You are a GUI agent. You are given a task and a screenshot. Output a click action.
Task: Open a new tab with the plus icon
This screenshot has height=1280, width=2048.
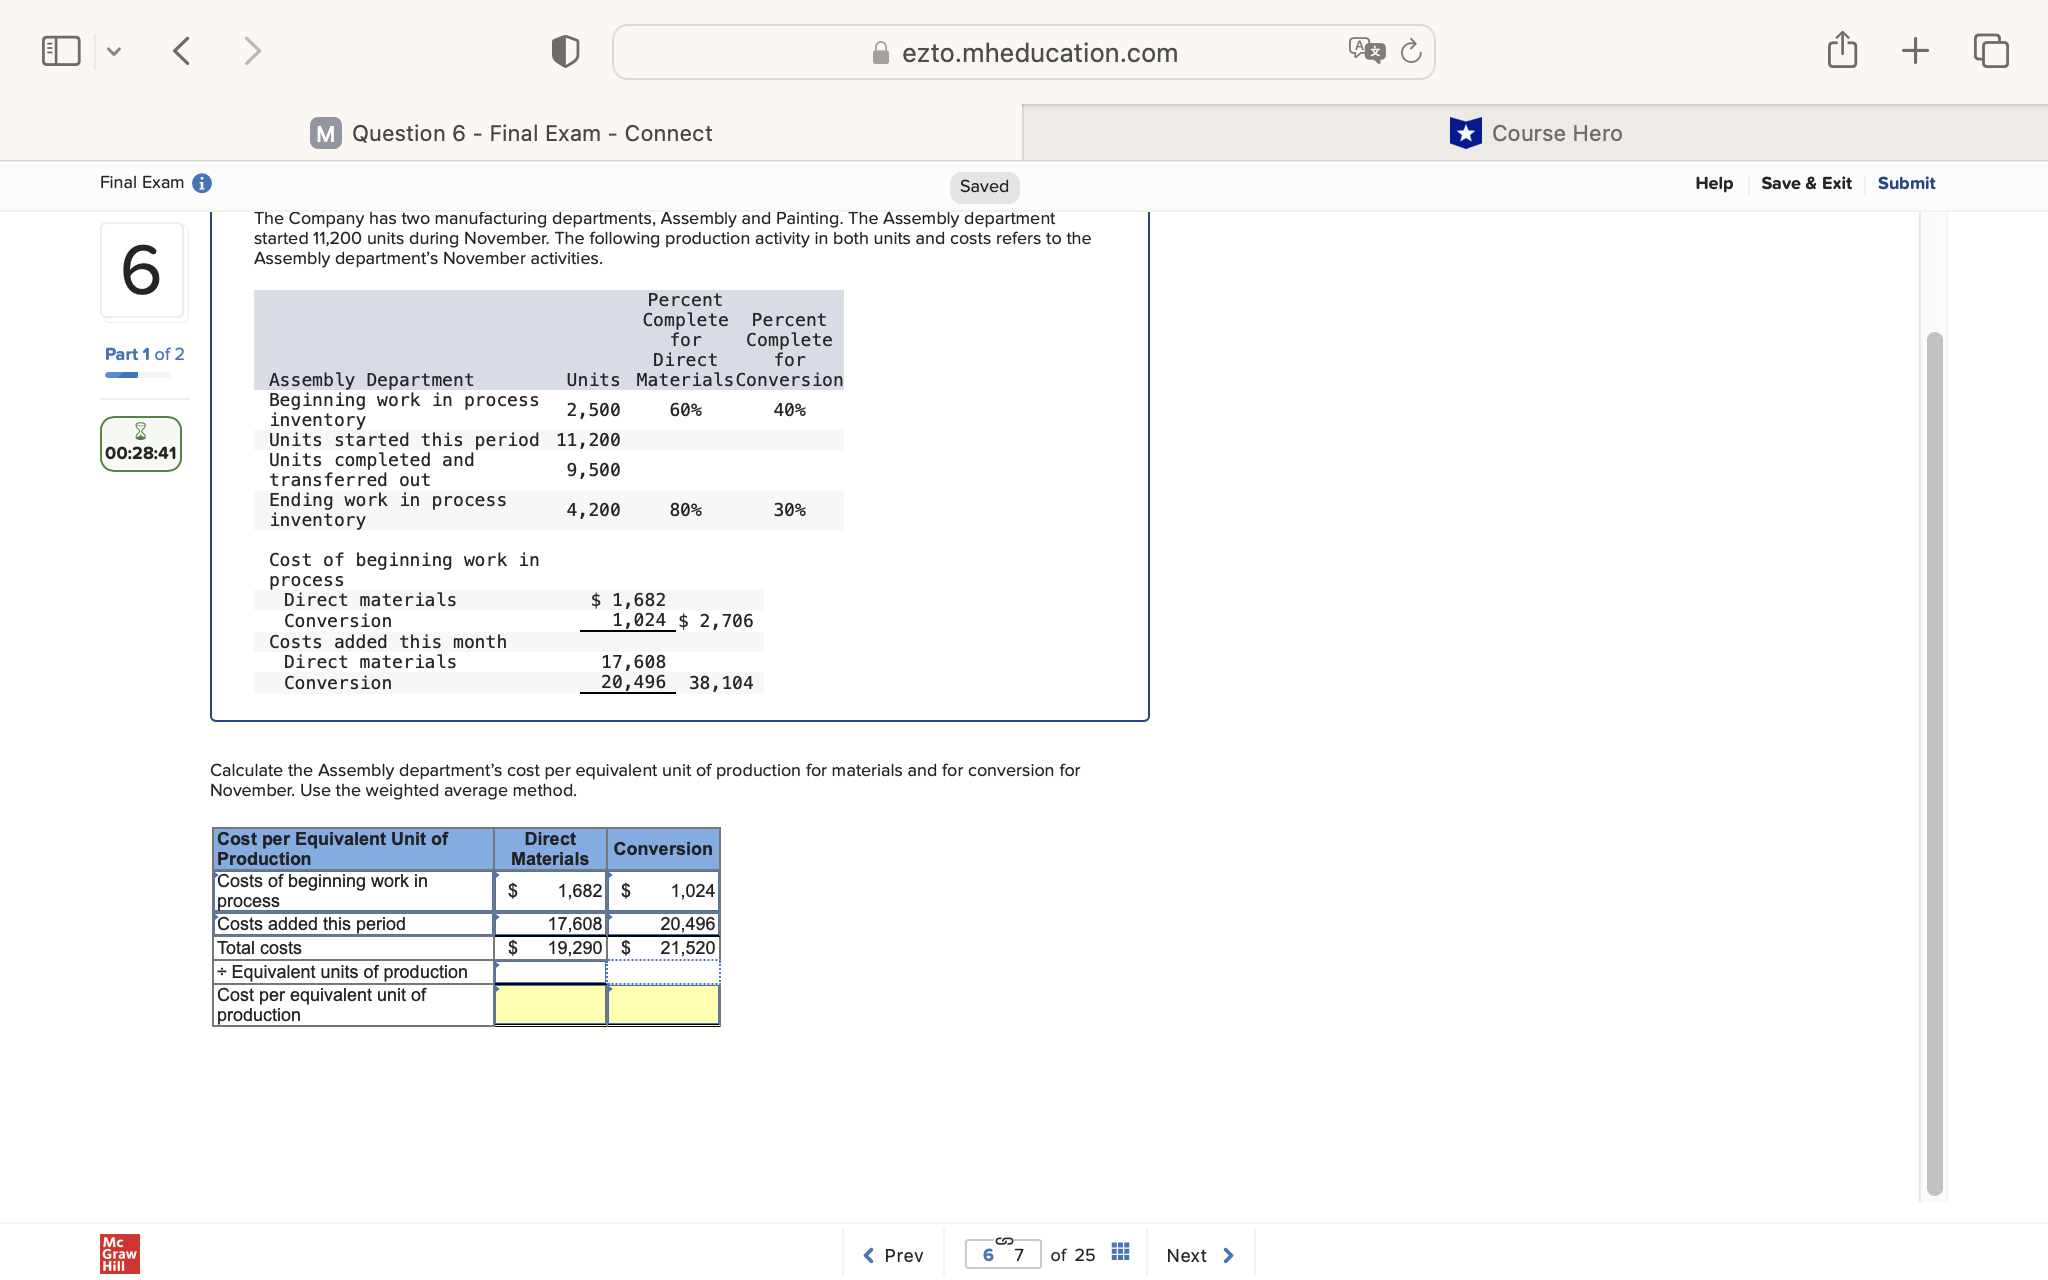(1915, 49)
